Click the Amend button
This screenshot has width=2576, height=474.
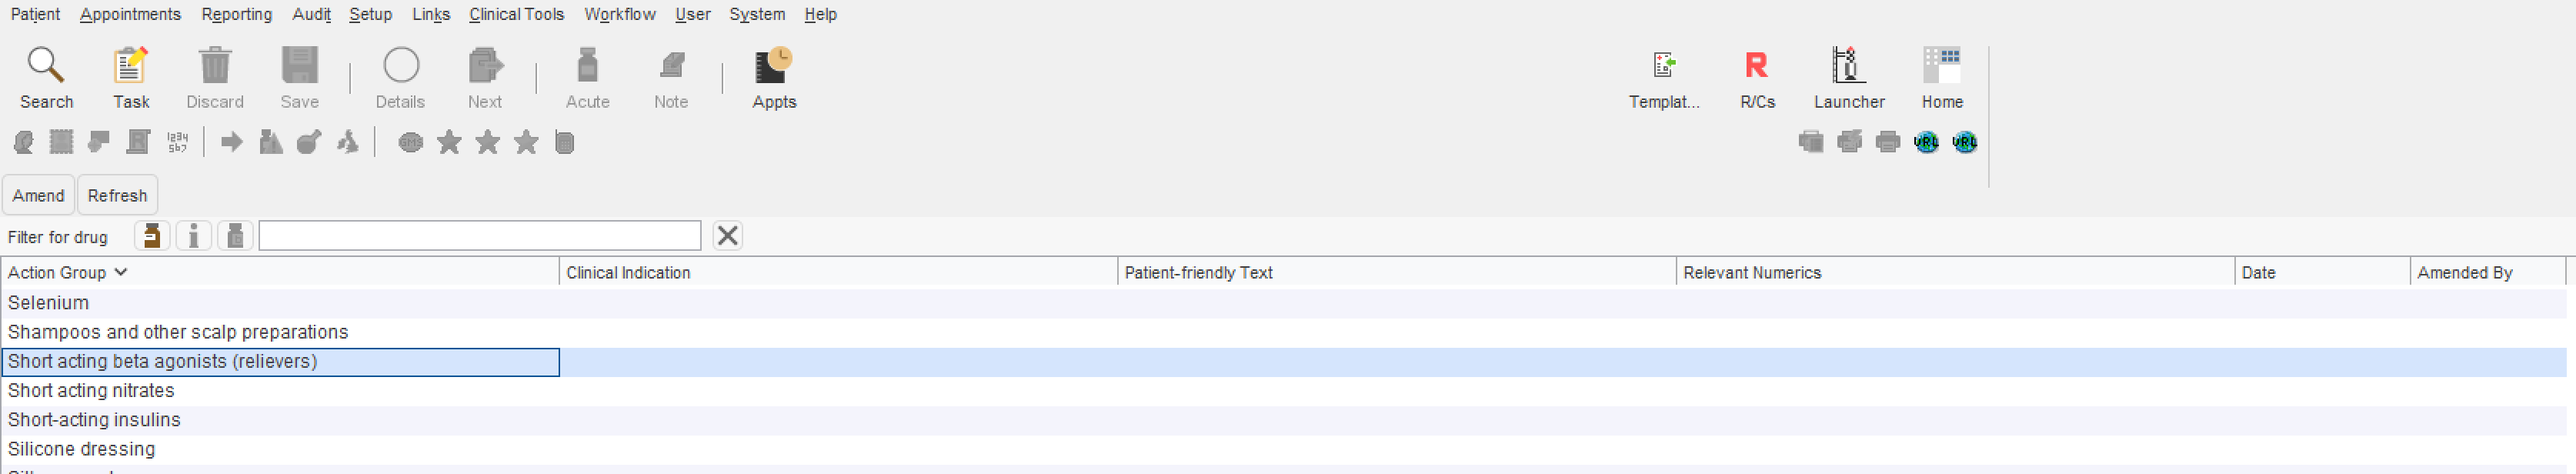38,195
